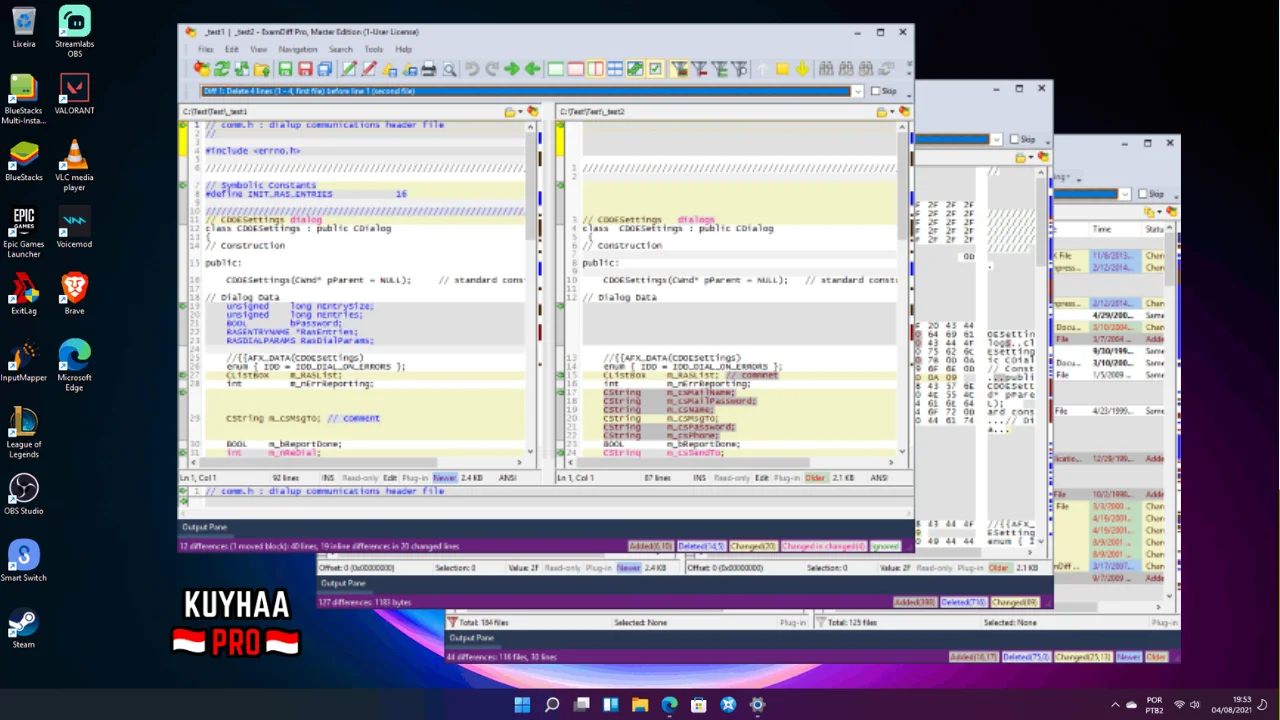The image size is (1280, 720).
Task: Click the green Re-compare arrows icon
Action: (222, 69)
